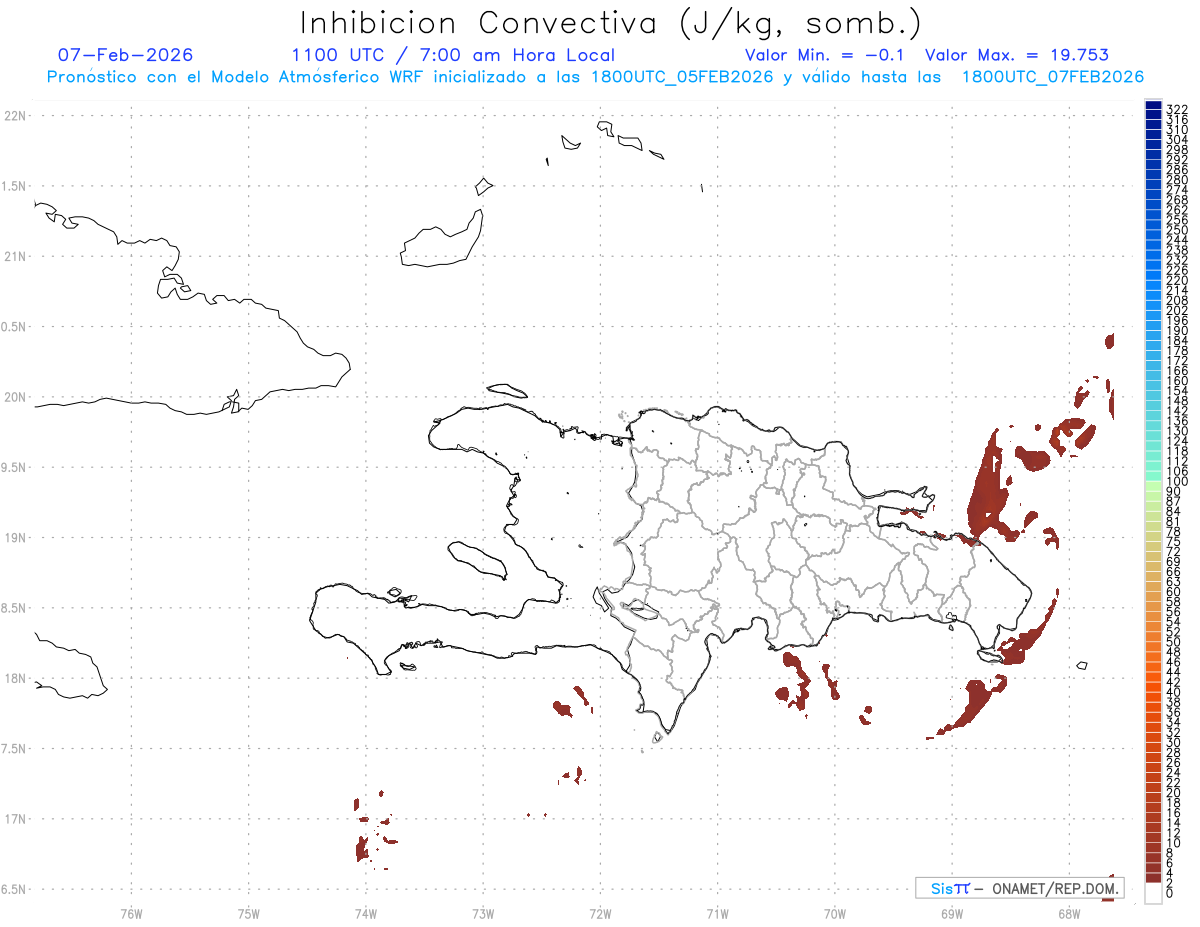Click the "76W" longitude label
1200x927 pixels.
(131, 913)
